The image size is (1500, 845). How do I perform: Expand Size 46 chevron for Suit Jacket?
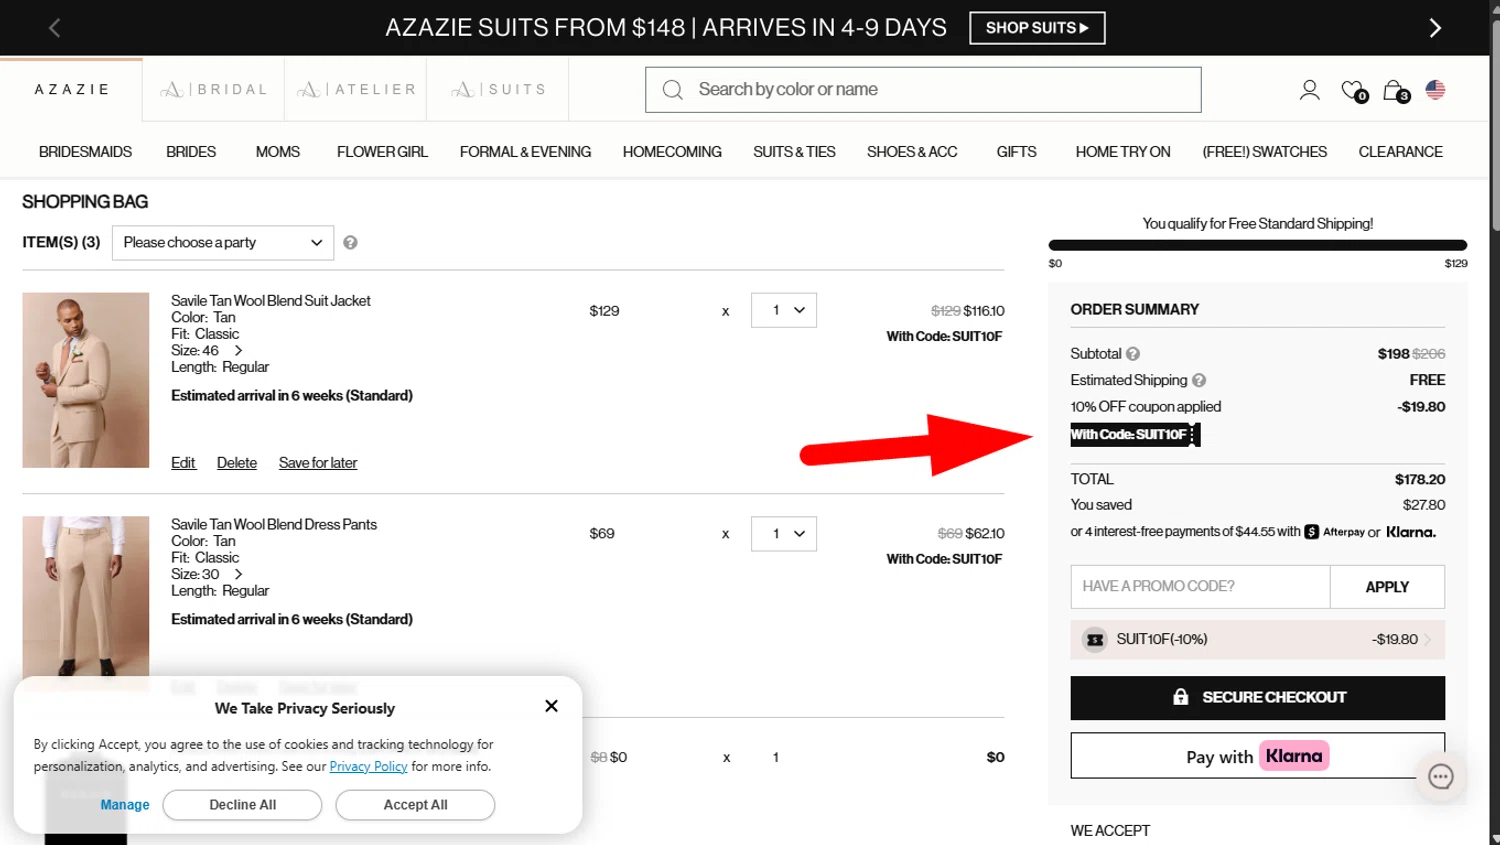point(238,351)
